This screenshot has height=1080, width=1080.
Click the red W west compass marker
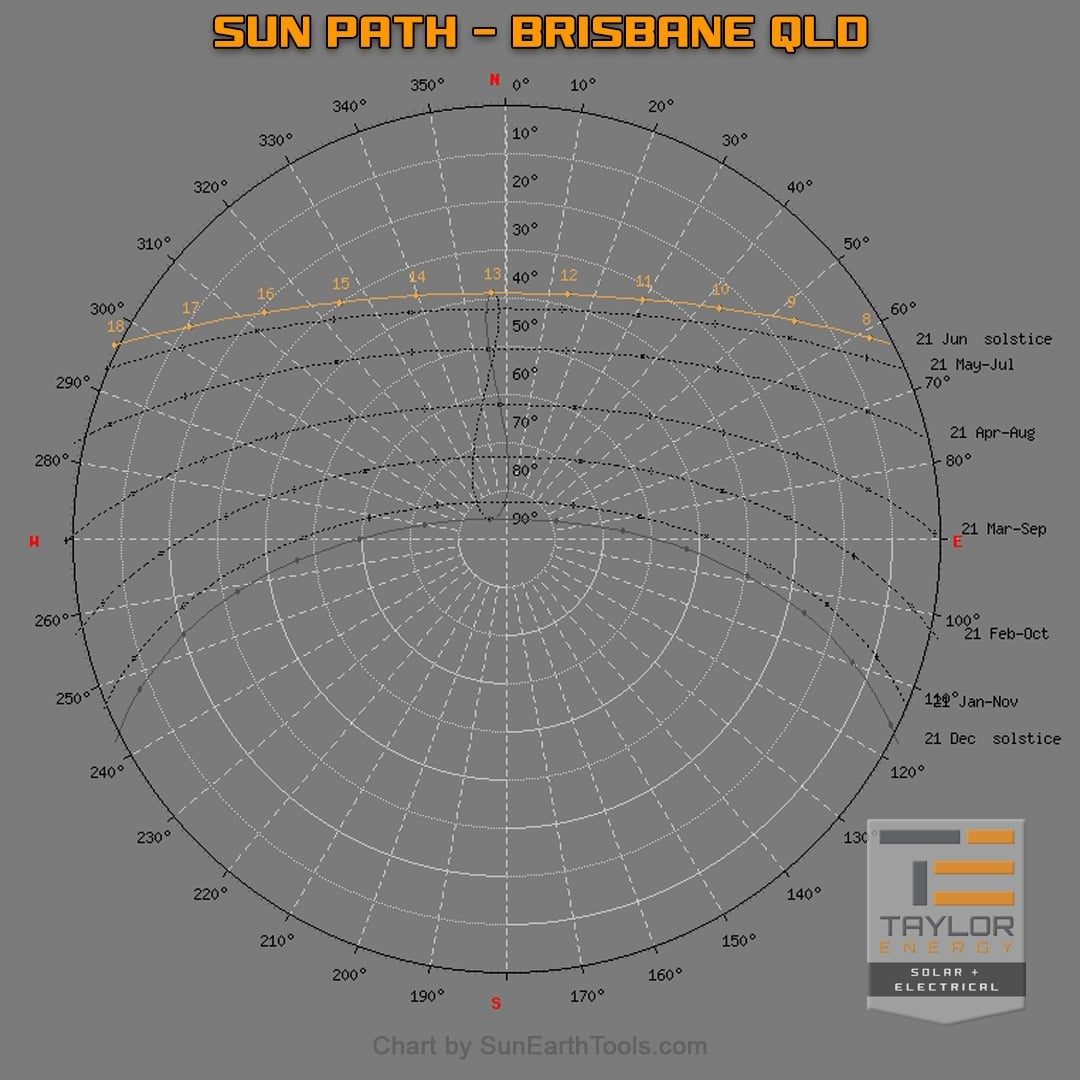pos(35,541)
